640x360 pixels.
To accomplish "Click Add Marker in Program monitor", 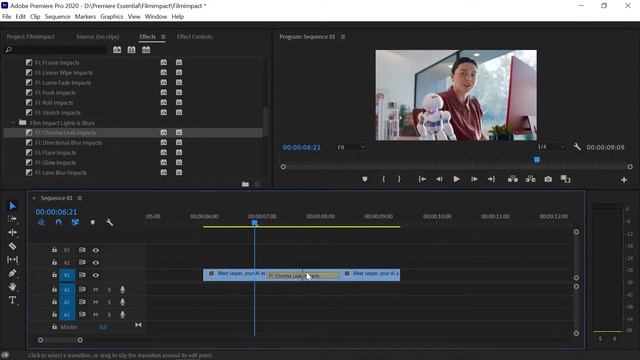I will pos(365,179).
